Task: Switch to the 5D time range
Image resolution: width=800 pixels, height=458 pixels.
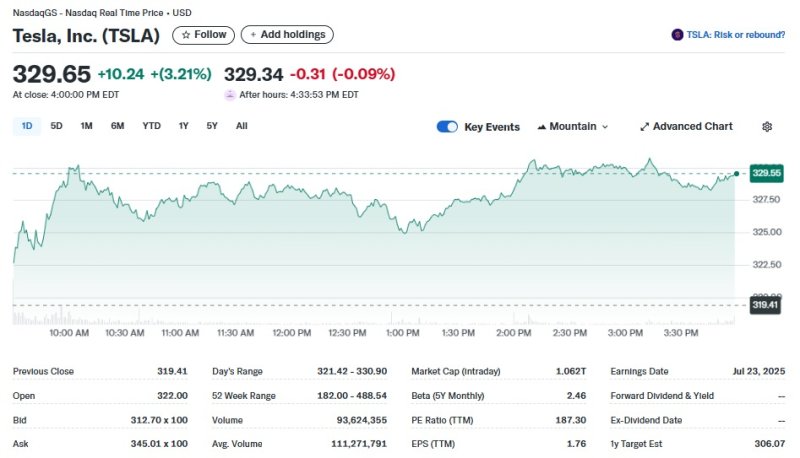Action: pyautogui.click(x=57, y=126)
